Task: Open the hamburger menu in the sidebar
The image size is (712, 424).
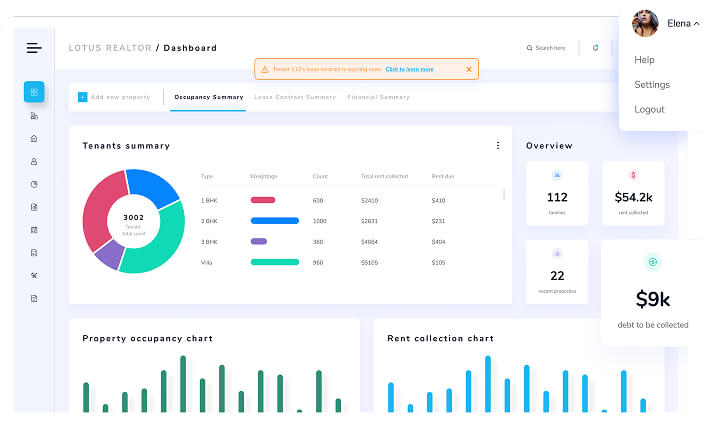Action: [34, 48]
